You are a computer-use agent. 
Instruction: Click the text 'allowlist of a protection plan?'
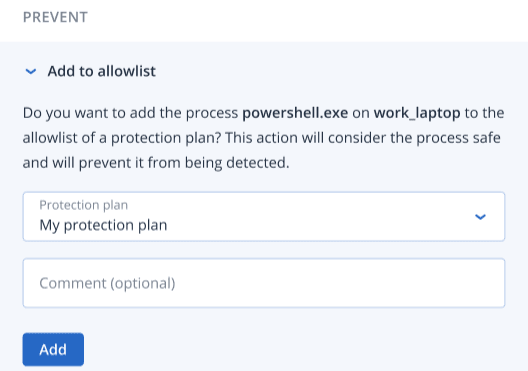click(x=122, y=138)
